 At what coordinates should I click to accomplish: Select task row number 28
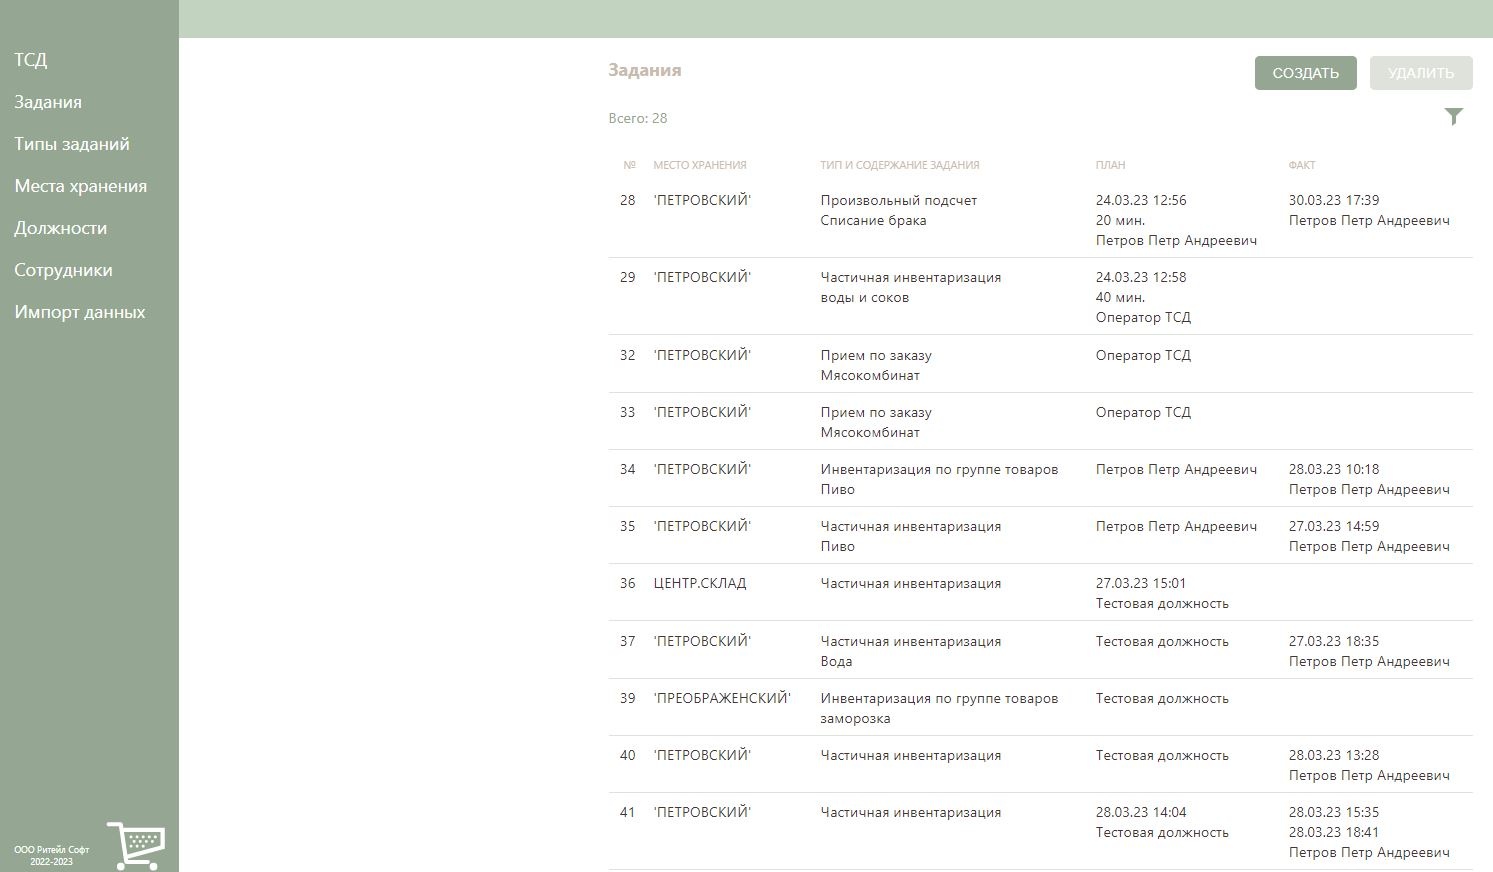pos(1040,220)
